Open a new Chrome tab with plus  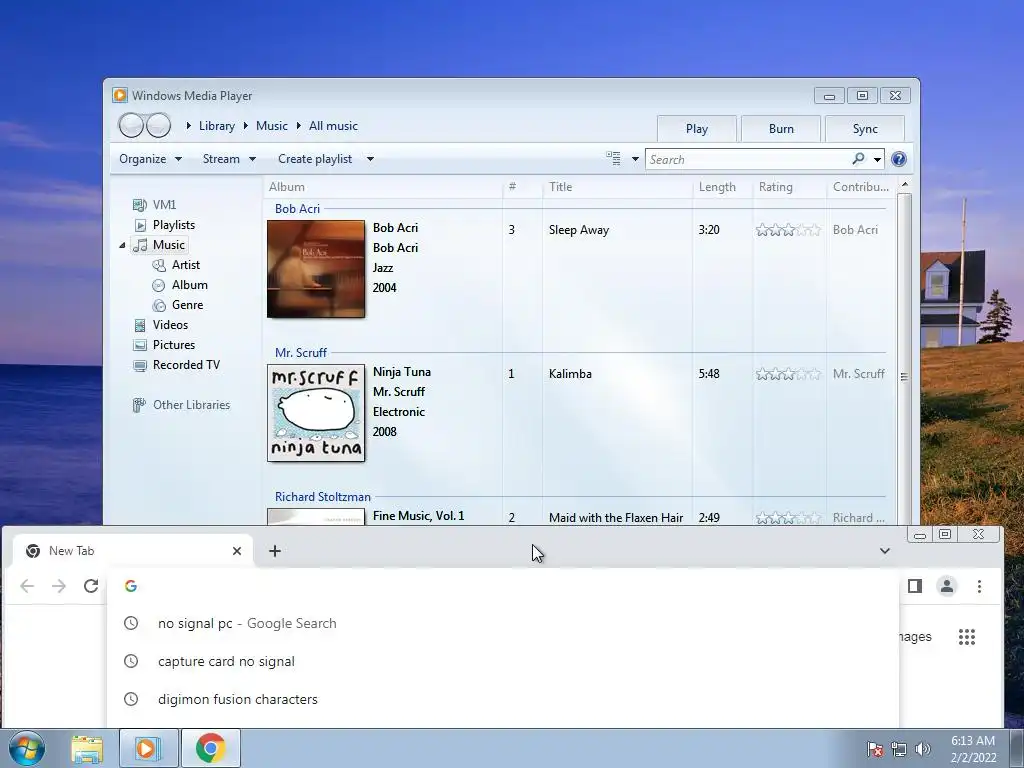275,551
